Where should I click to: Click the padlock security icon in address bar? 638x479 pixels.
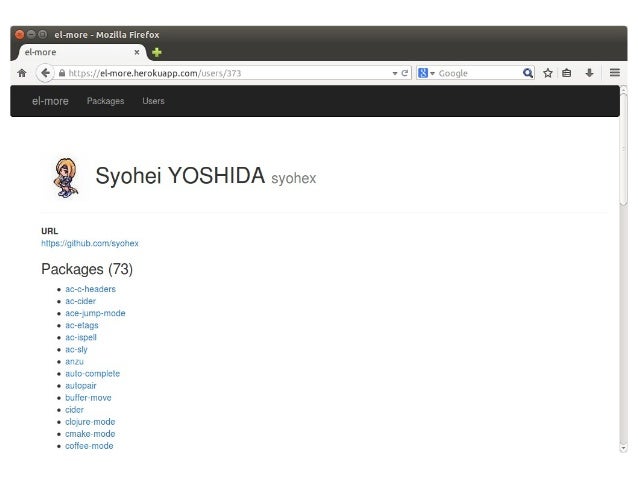click(x=62, y=73)
